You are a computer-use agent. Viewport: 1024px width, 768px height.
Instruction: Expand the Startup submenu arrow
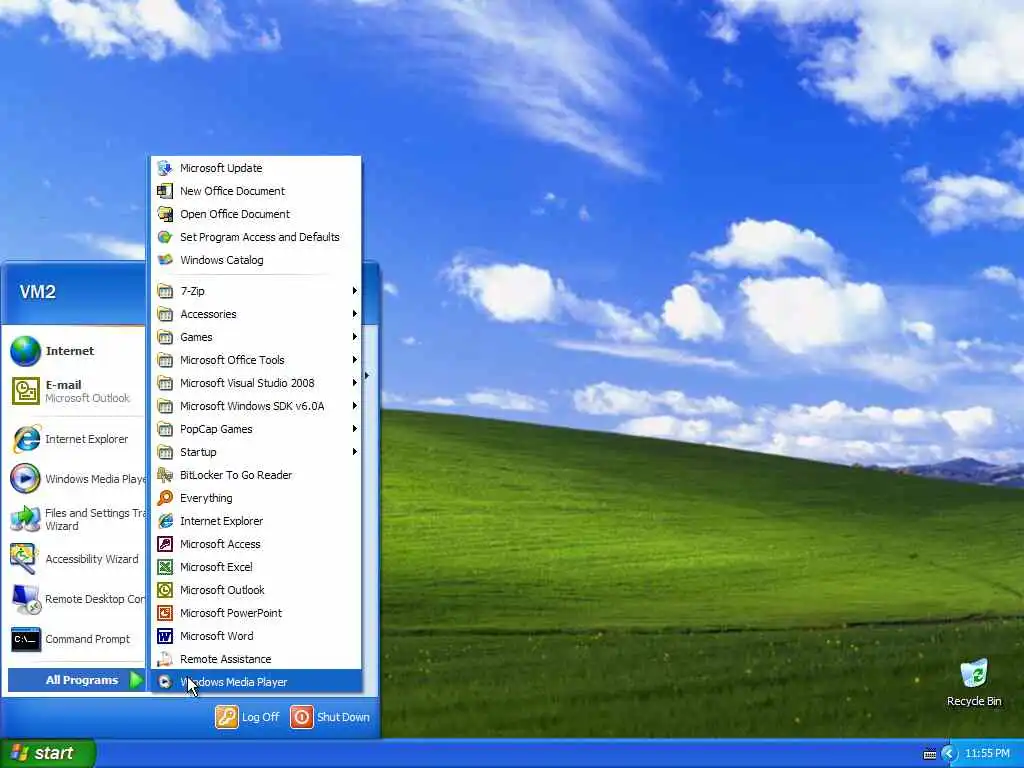pos(355,451)
